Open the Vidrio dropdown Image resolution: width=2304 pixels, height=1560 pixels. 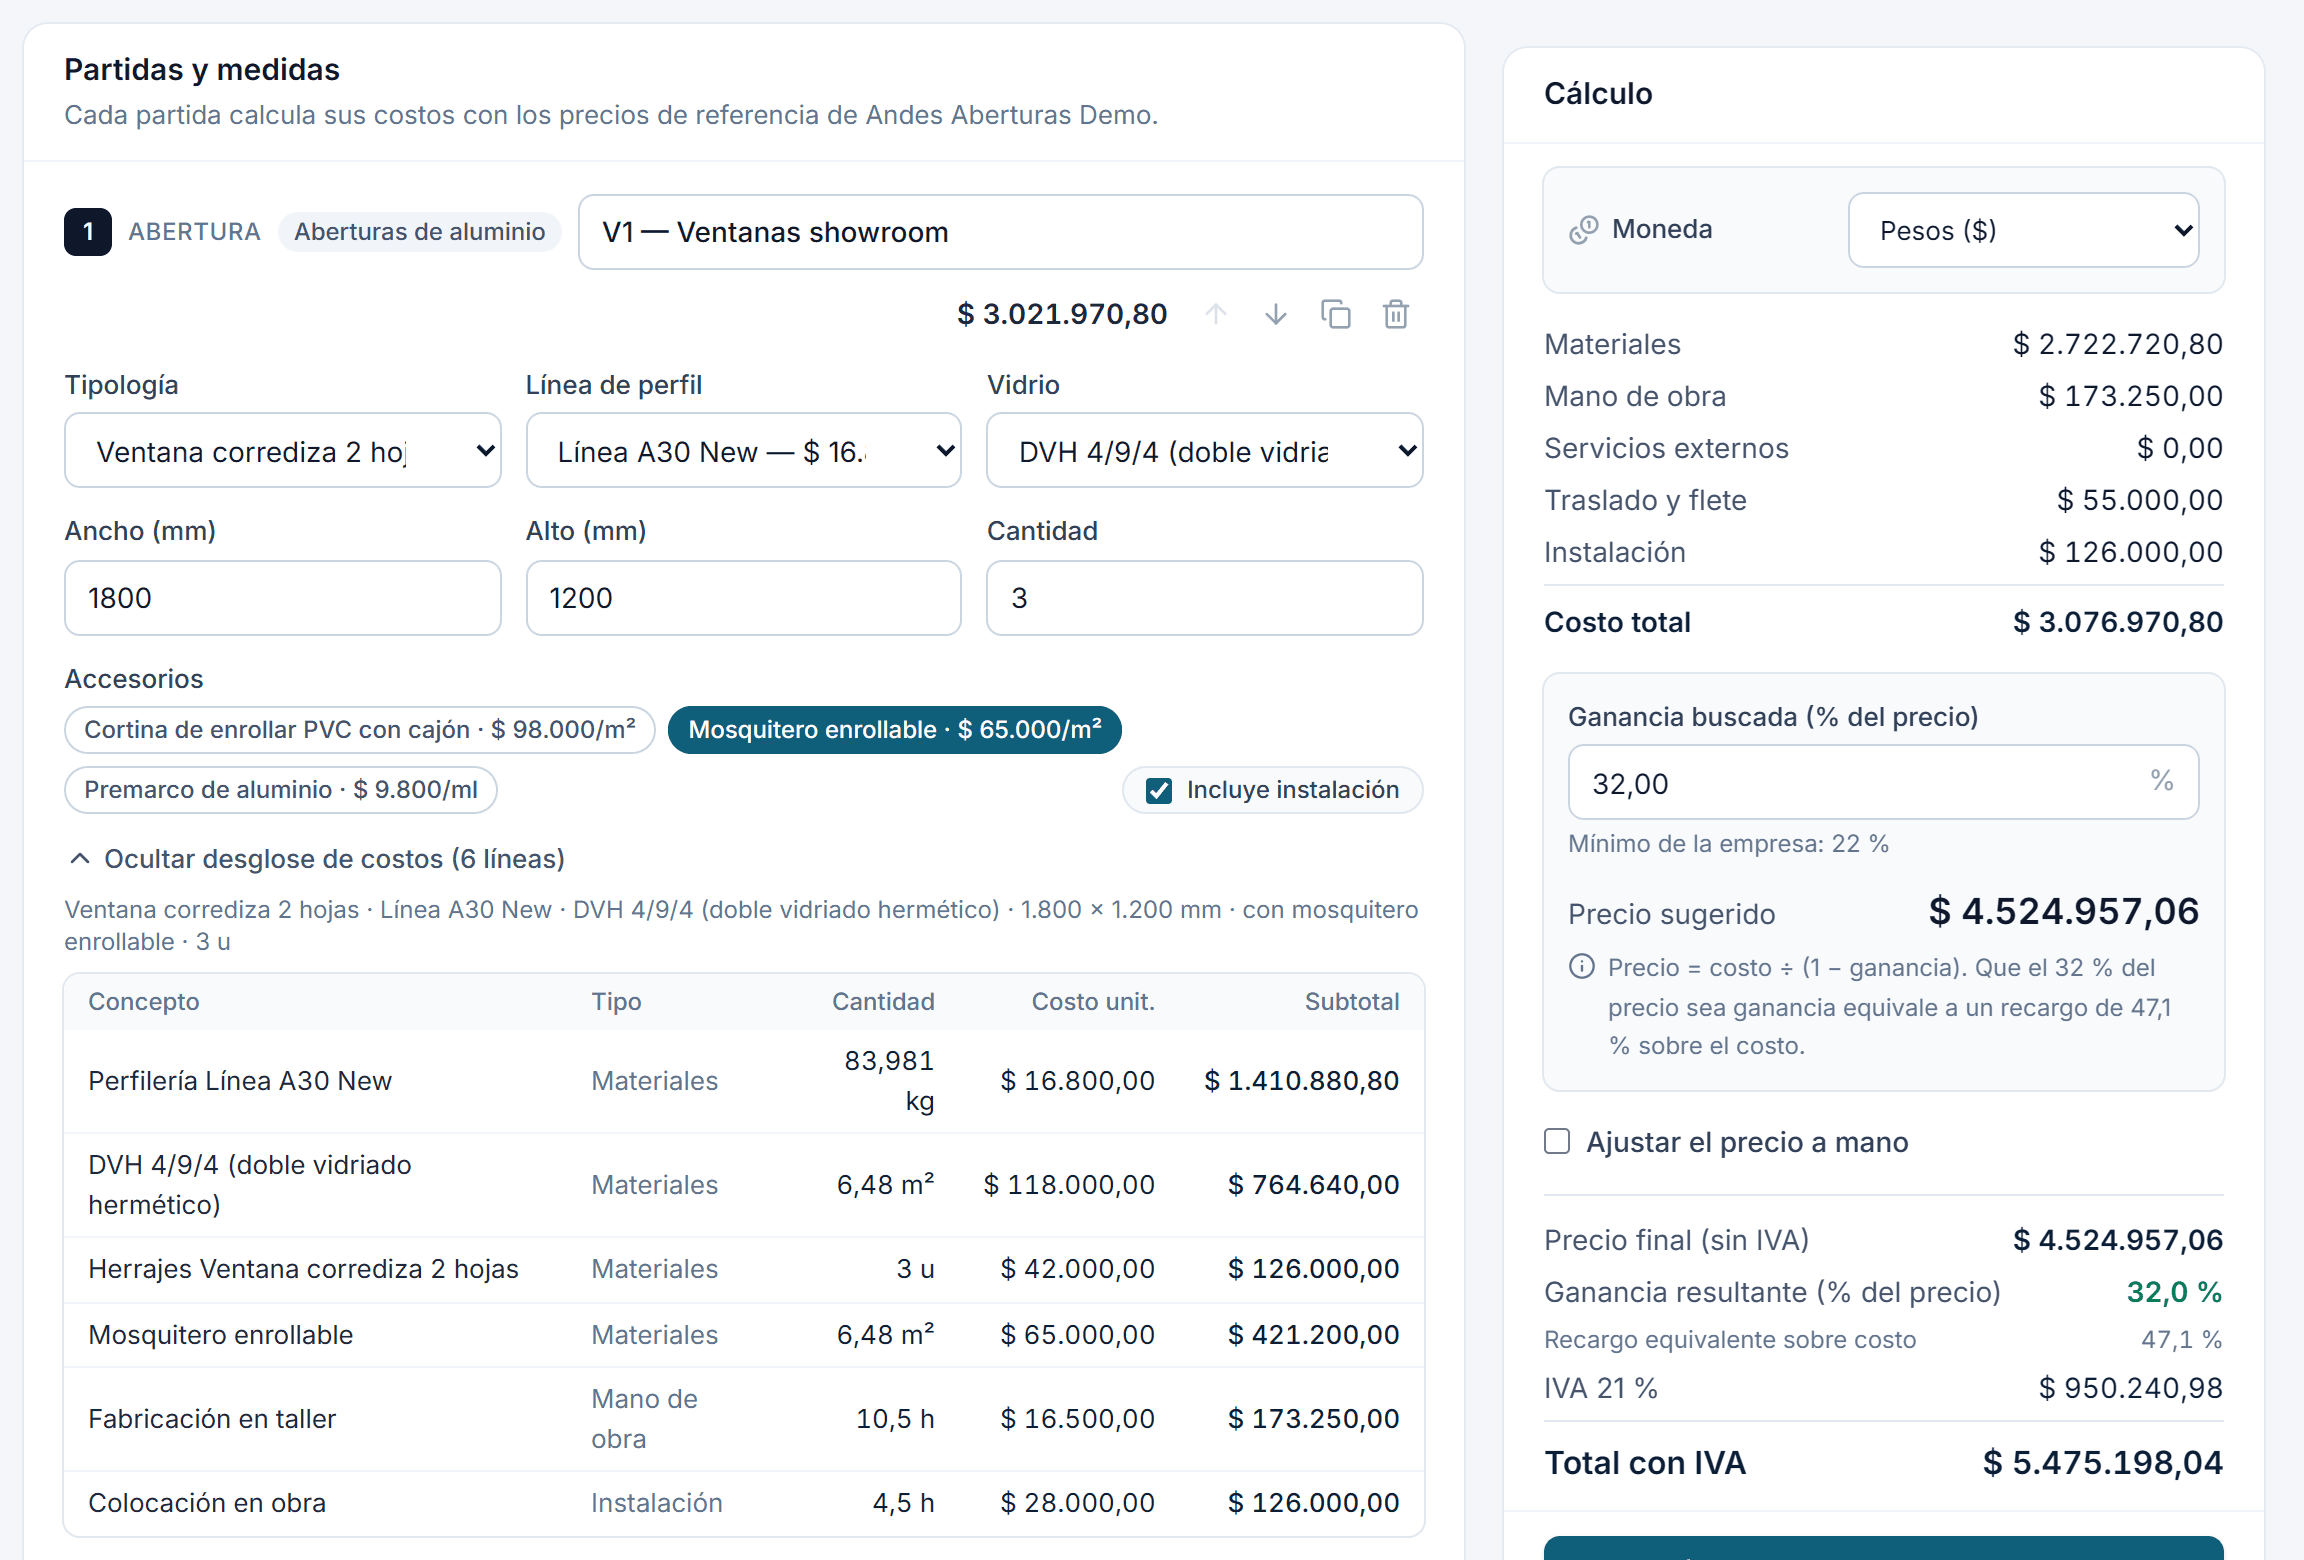1205,451
